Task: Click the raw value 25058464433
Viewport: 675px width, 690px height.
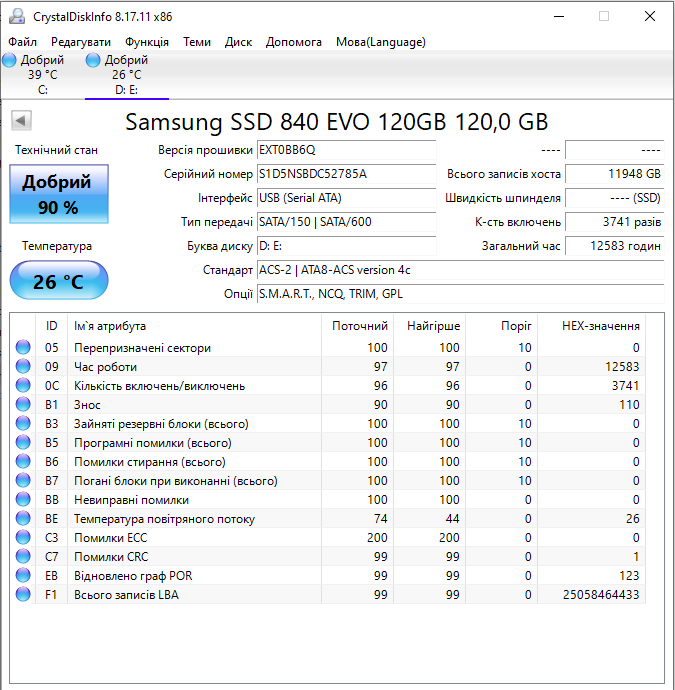Action: coord(601,595)
